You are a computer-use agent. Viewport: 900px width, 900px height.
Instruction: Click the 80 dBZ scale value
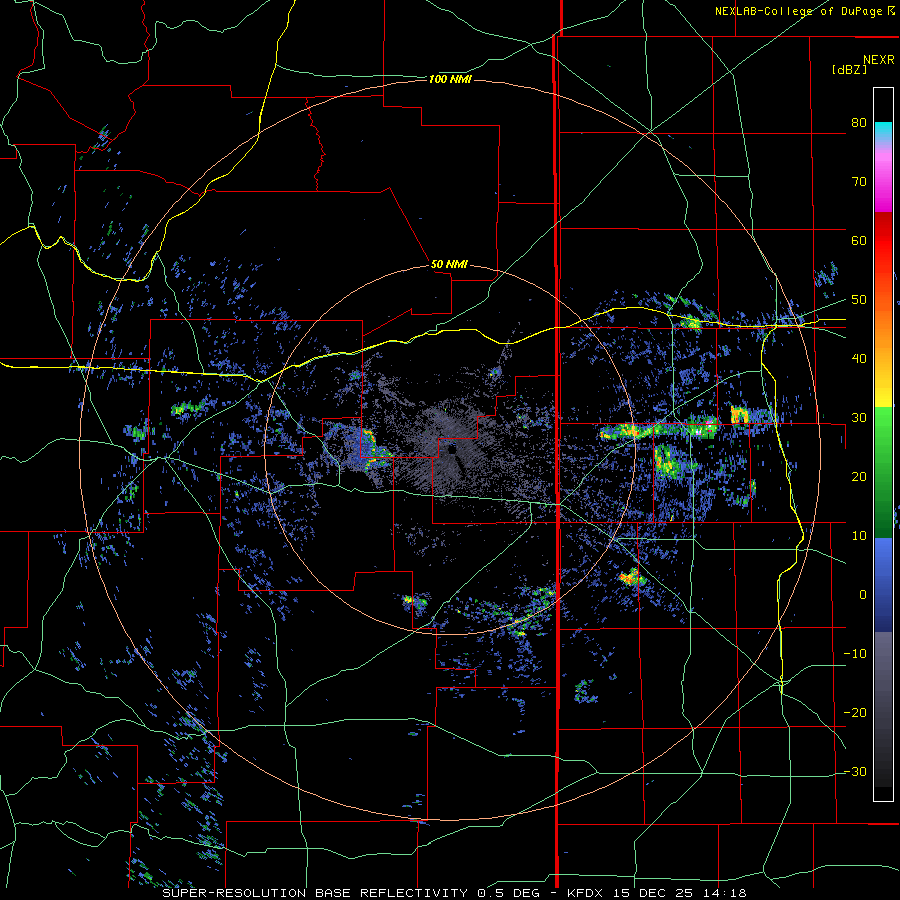(x=859, y=122)
